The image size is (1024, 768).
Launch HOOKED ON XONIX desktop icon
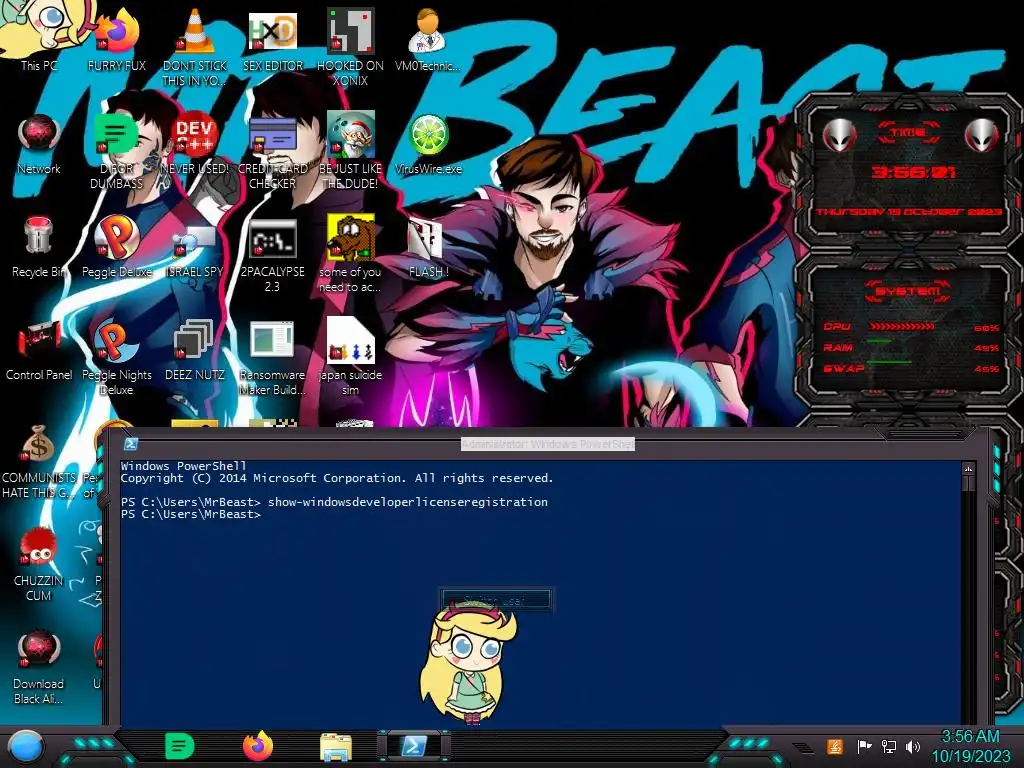[x=350, y=46]
